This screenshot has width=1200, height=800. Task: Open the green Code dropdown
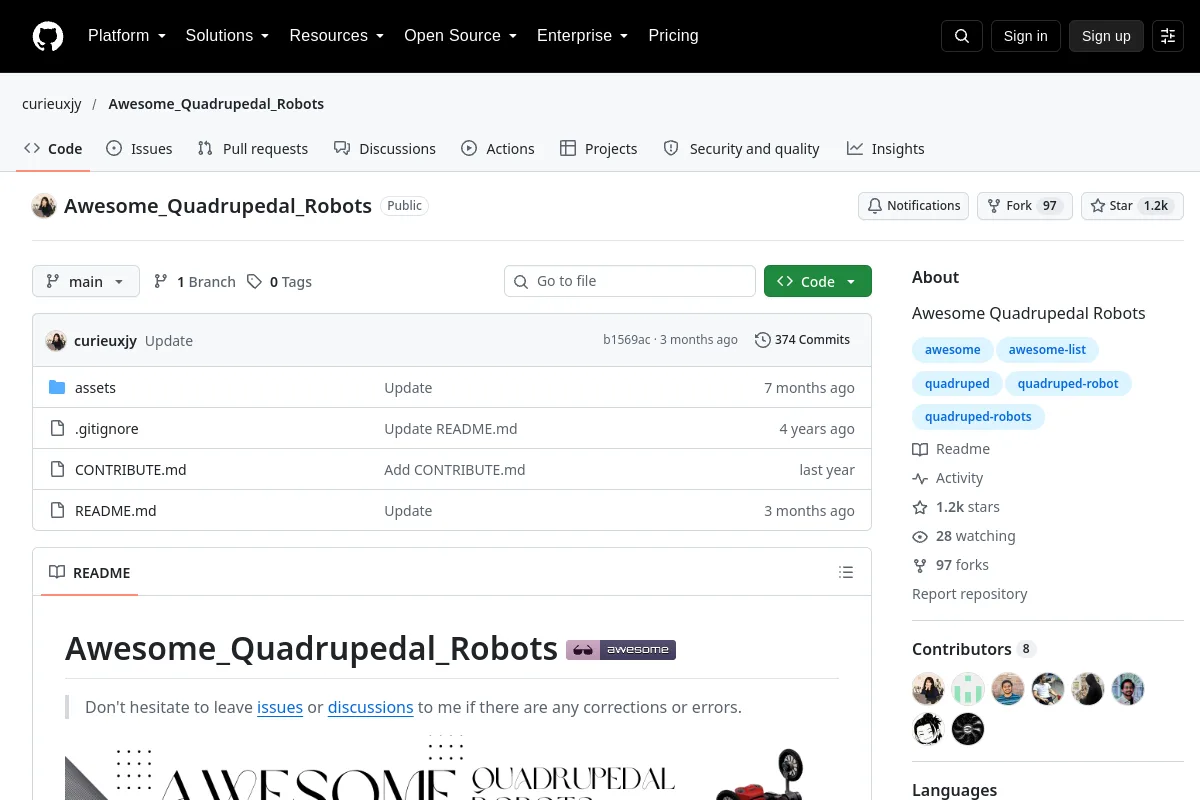click(x=818, y=282)
